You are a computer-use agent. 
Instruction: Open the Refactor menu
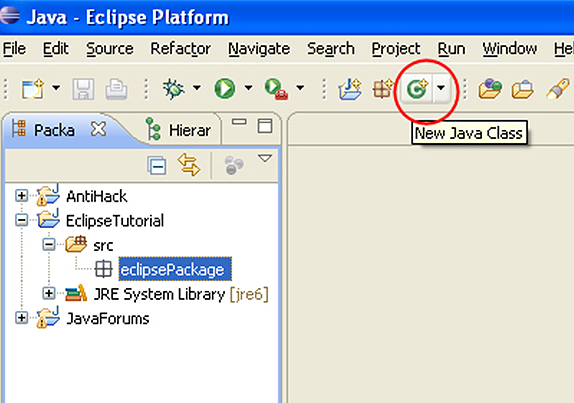tap(180, 49)
